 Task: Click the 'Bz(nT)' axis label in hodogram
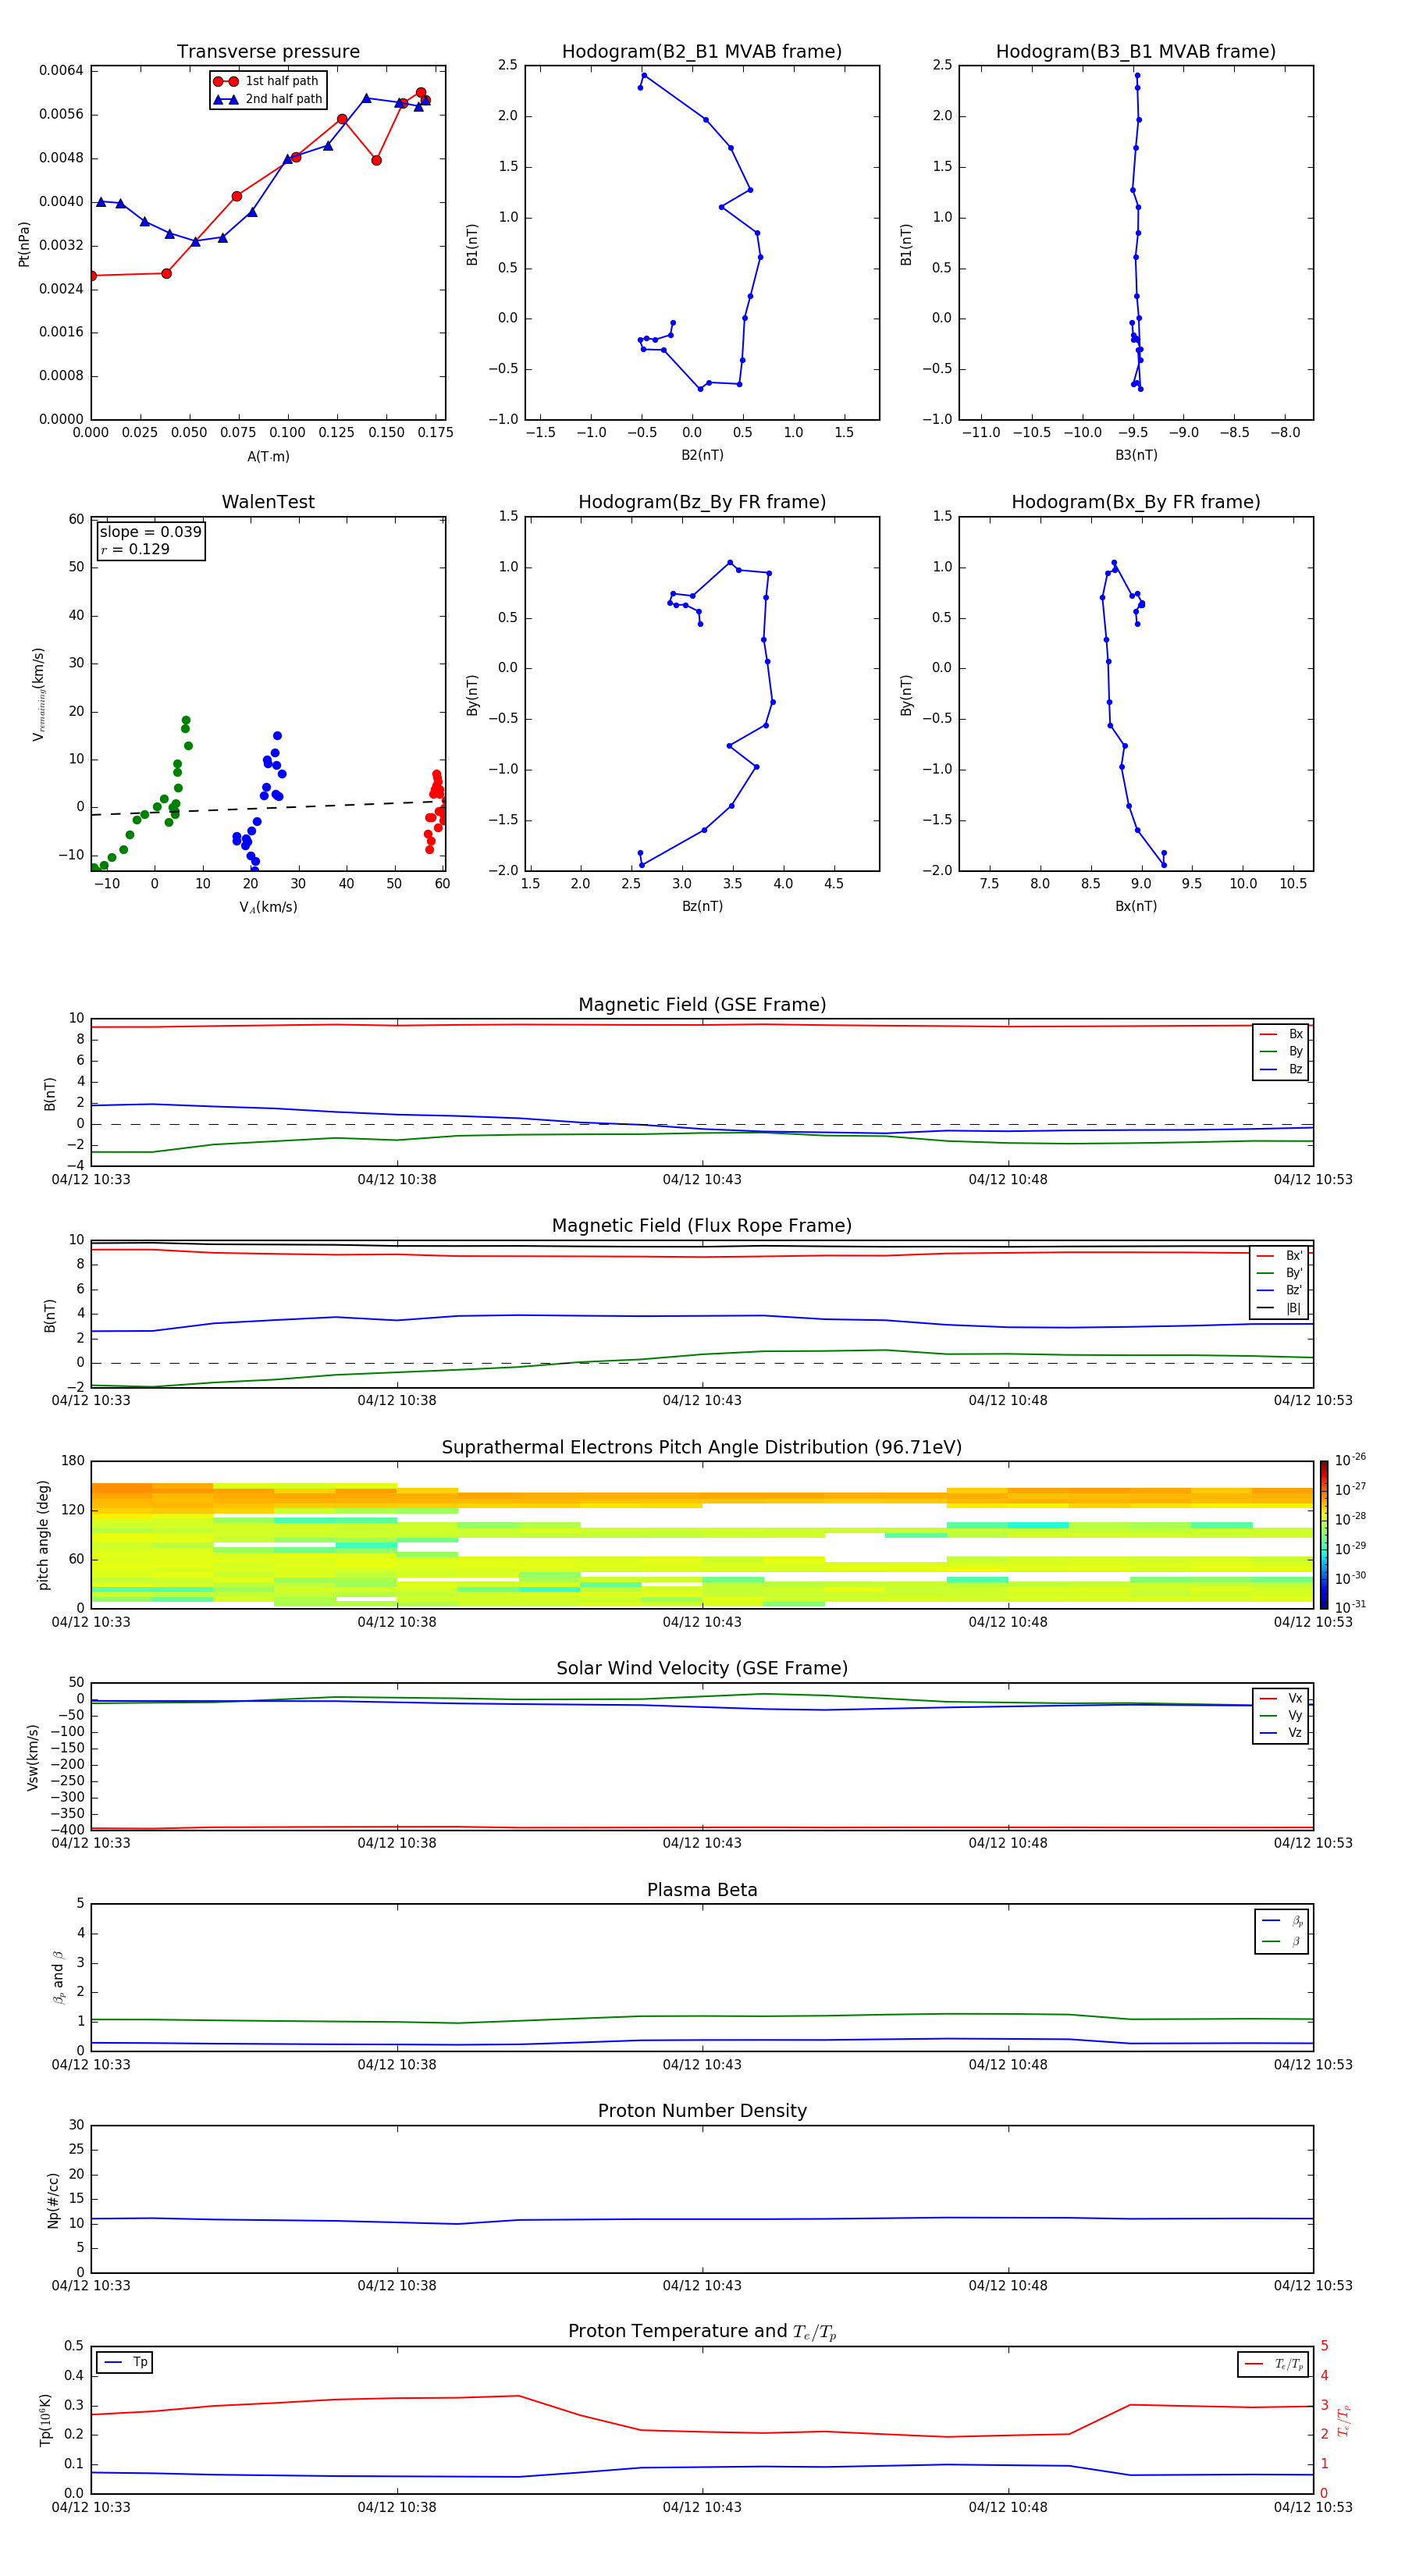[x=702, y=906]
